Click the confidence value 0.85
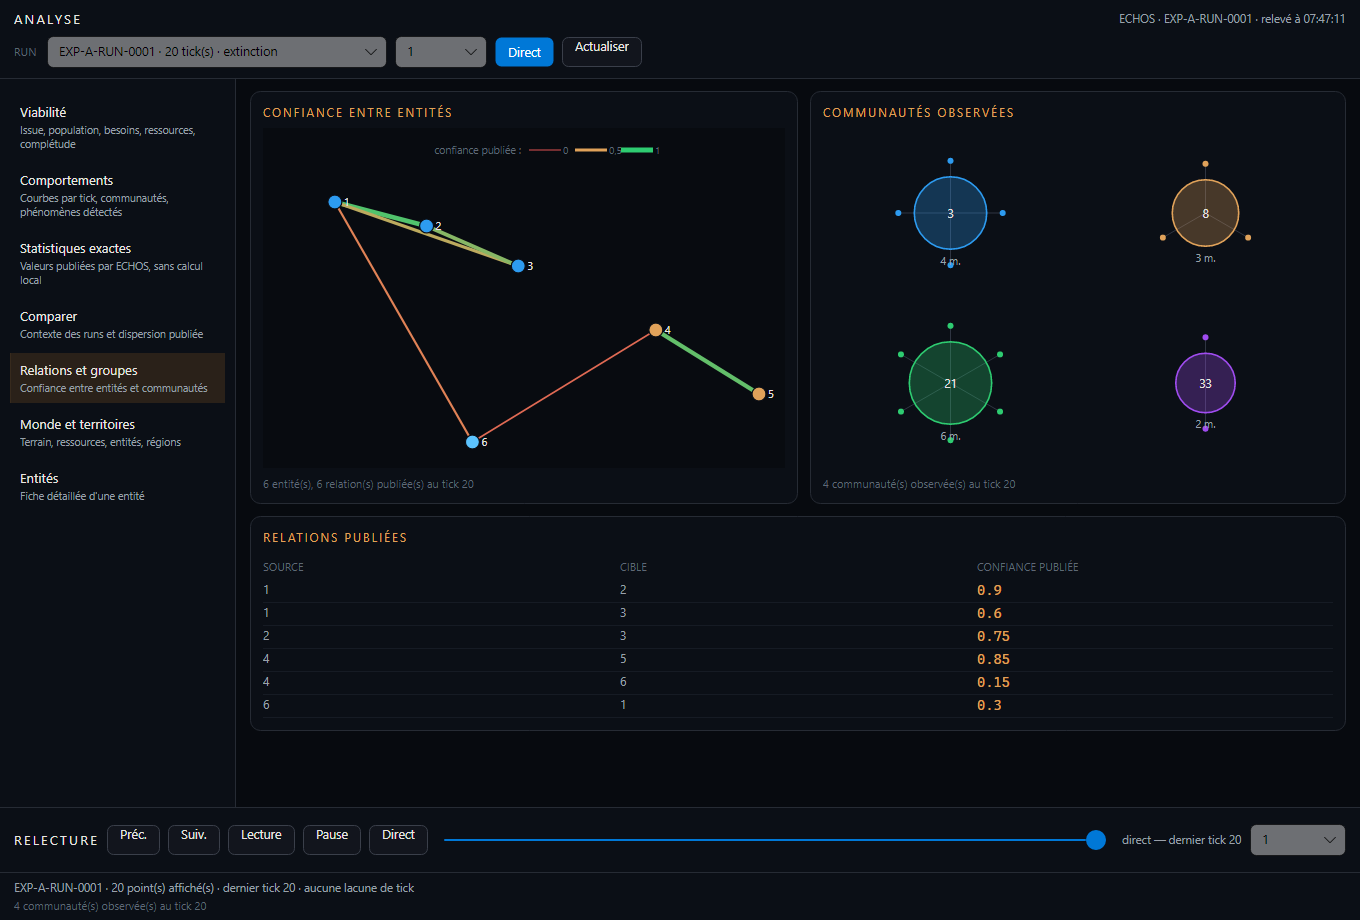 [993, 659]
